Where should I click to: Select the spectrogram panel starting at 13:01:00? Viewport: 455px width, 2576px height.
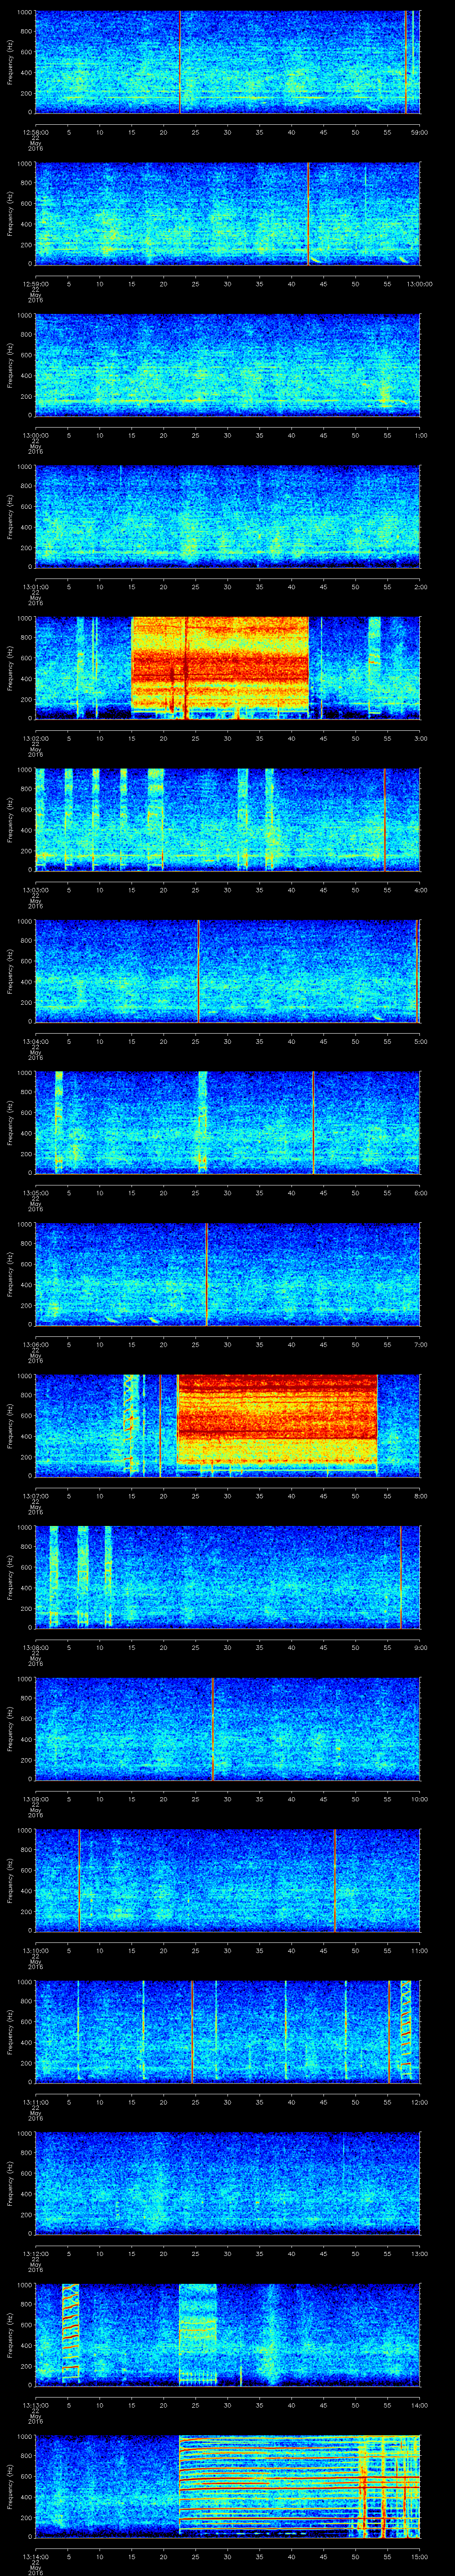coord(227,516)
